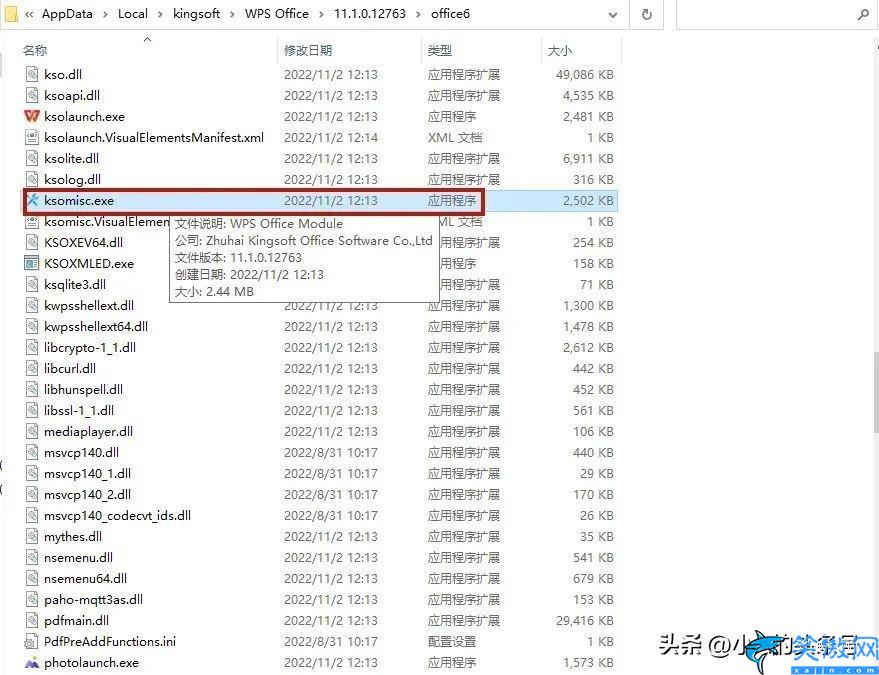Click the mediaplayer.dll file icon

(32, 432)
